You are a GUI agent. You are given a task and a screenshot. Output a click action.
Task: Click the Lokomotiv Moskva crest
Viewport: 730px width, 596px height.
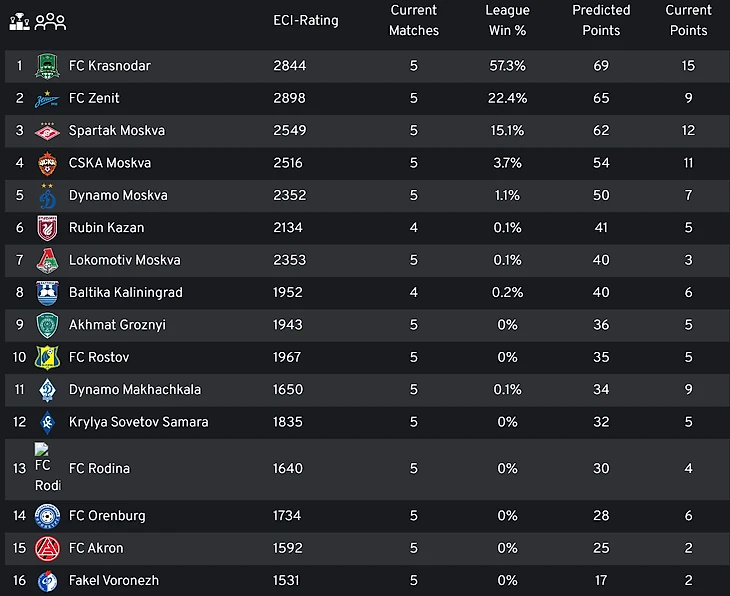tap(47, 260)
